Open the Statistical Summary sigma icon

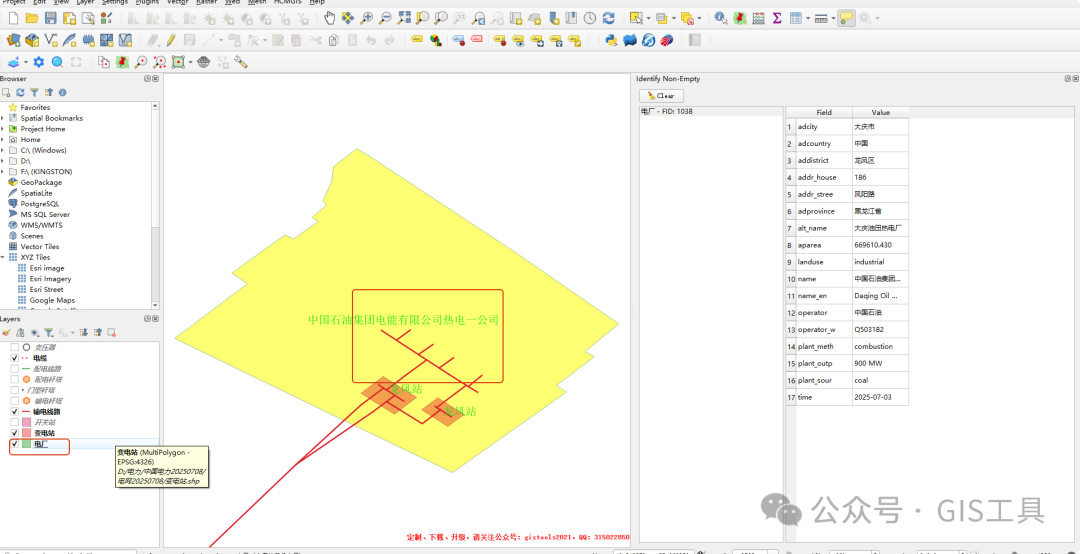777,19
